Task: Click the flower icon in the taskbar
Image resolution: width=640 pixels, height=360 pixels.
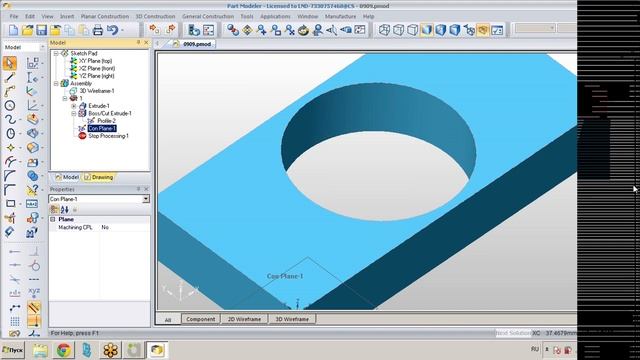Action: [111, 350]
